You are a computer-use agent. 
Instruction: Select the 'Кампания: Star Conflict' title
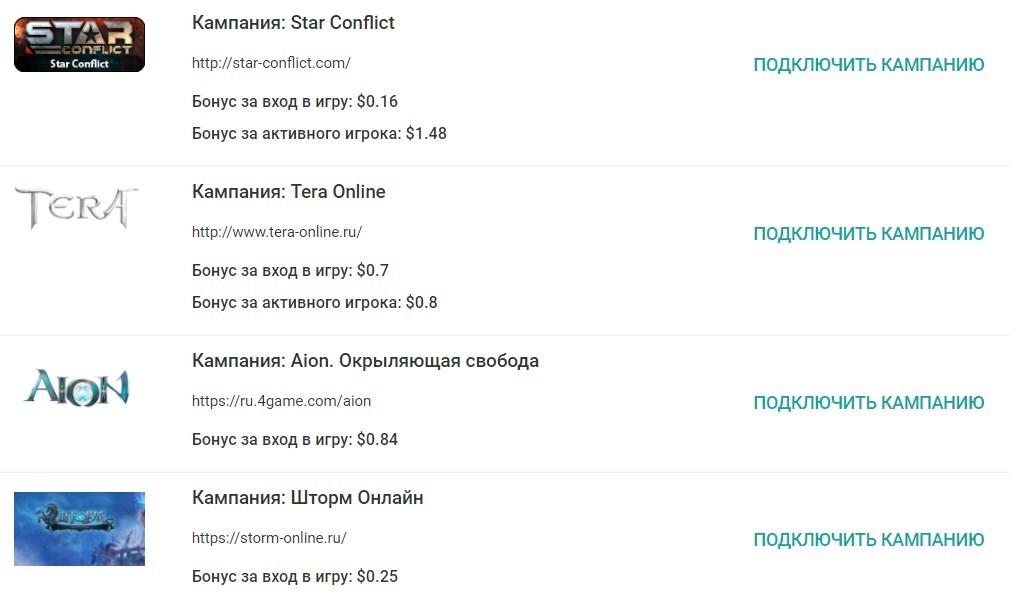(293, 23)
